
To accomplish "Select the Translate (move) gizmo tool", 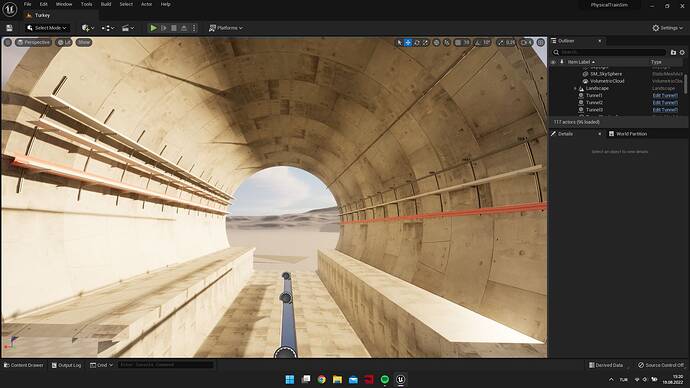I will click(408, 43).
